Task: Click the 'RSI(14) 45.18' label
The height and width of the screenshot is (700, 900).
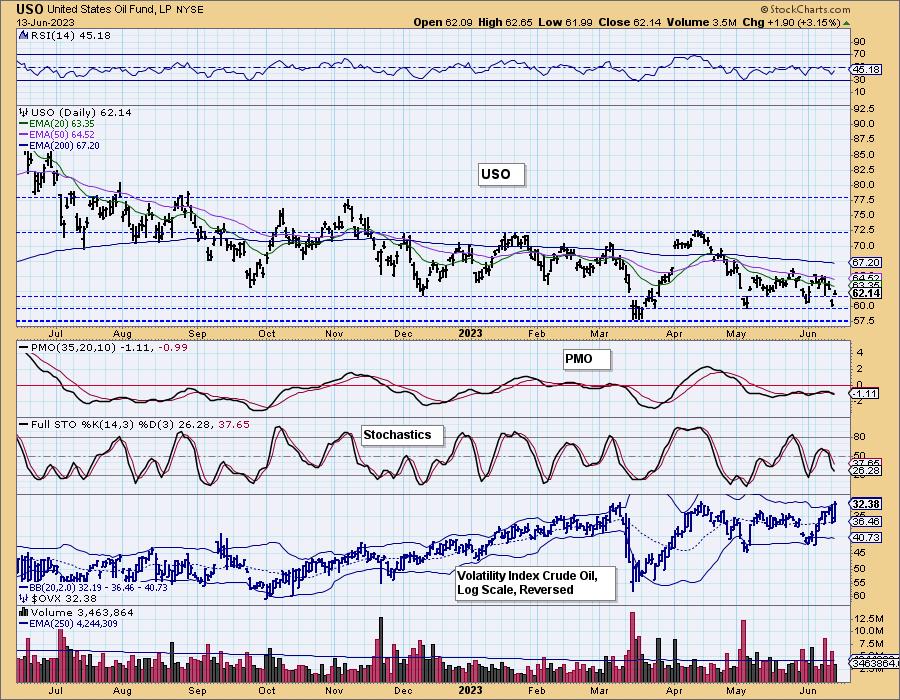Action: [69, 35]
